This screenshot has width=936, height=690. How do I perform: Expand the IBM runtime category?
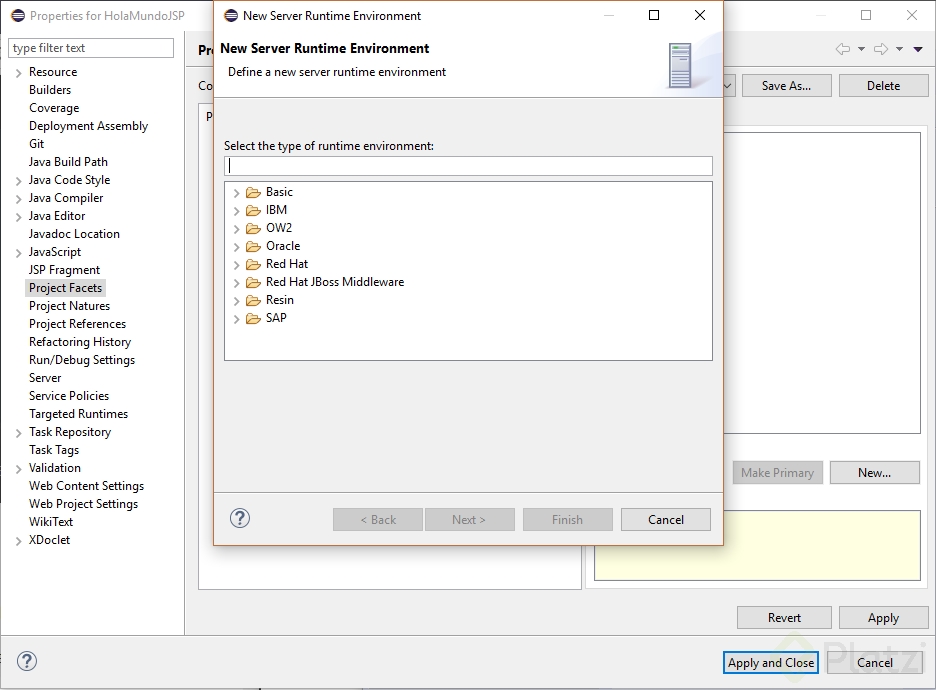(x=236, y=211)
